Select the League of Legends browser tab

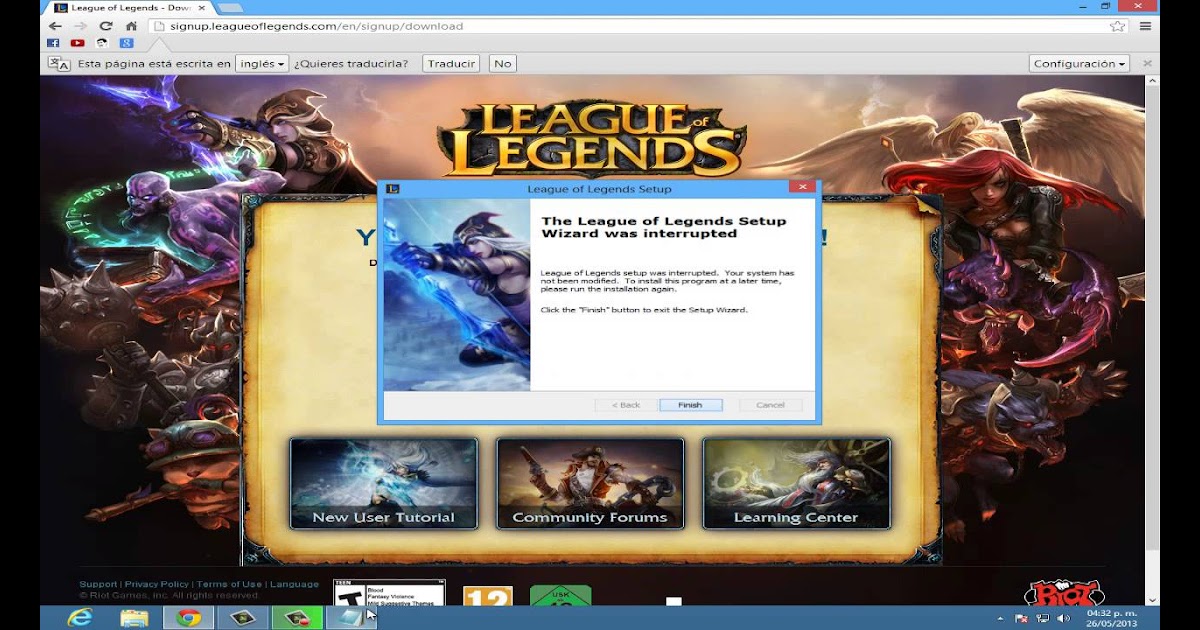[x=128, y=7]
